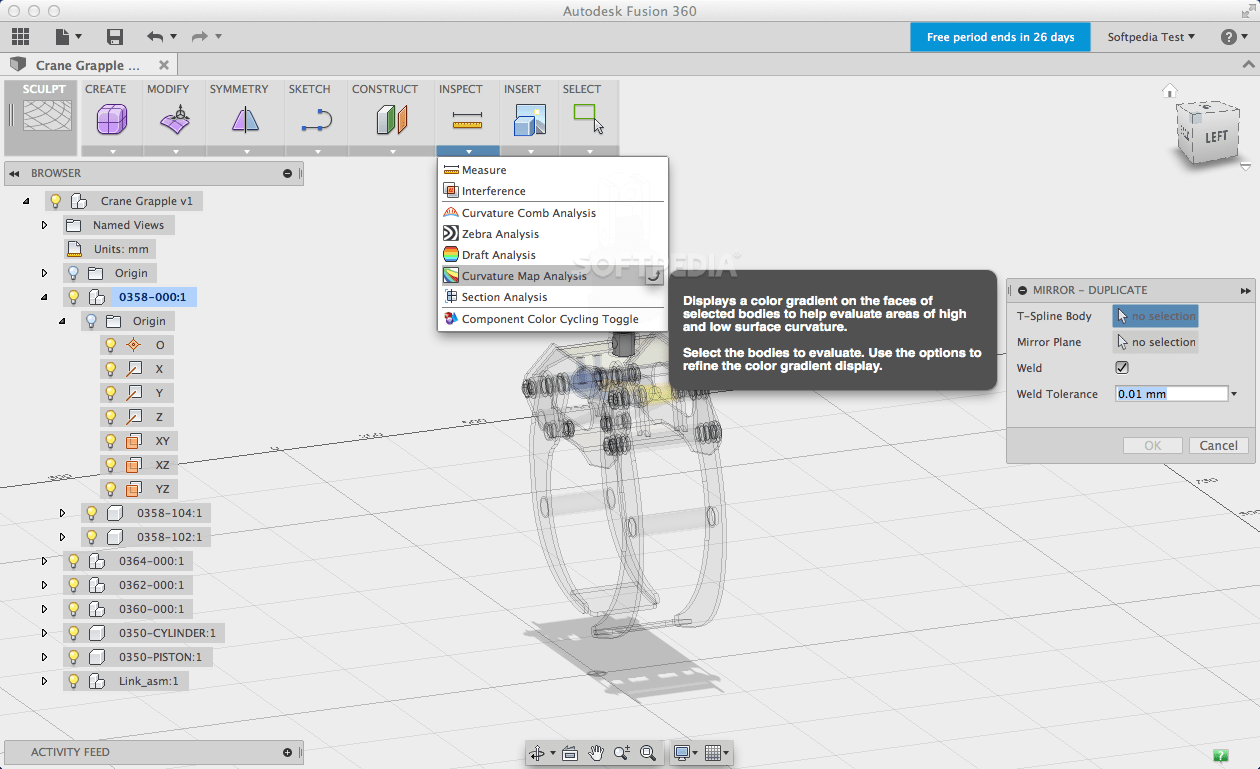This screenshot has width=1260, height=769.
Task: Toggle visibility bulb for YZ plane
Action: tap(111, 489)
